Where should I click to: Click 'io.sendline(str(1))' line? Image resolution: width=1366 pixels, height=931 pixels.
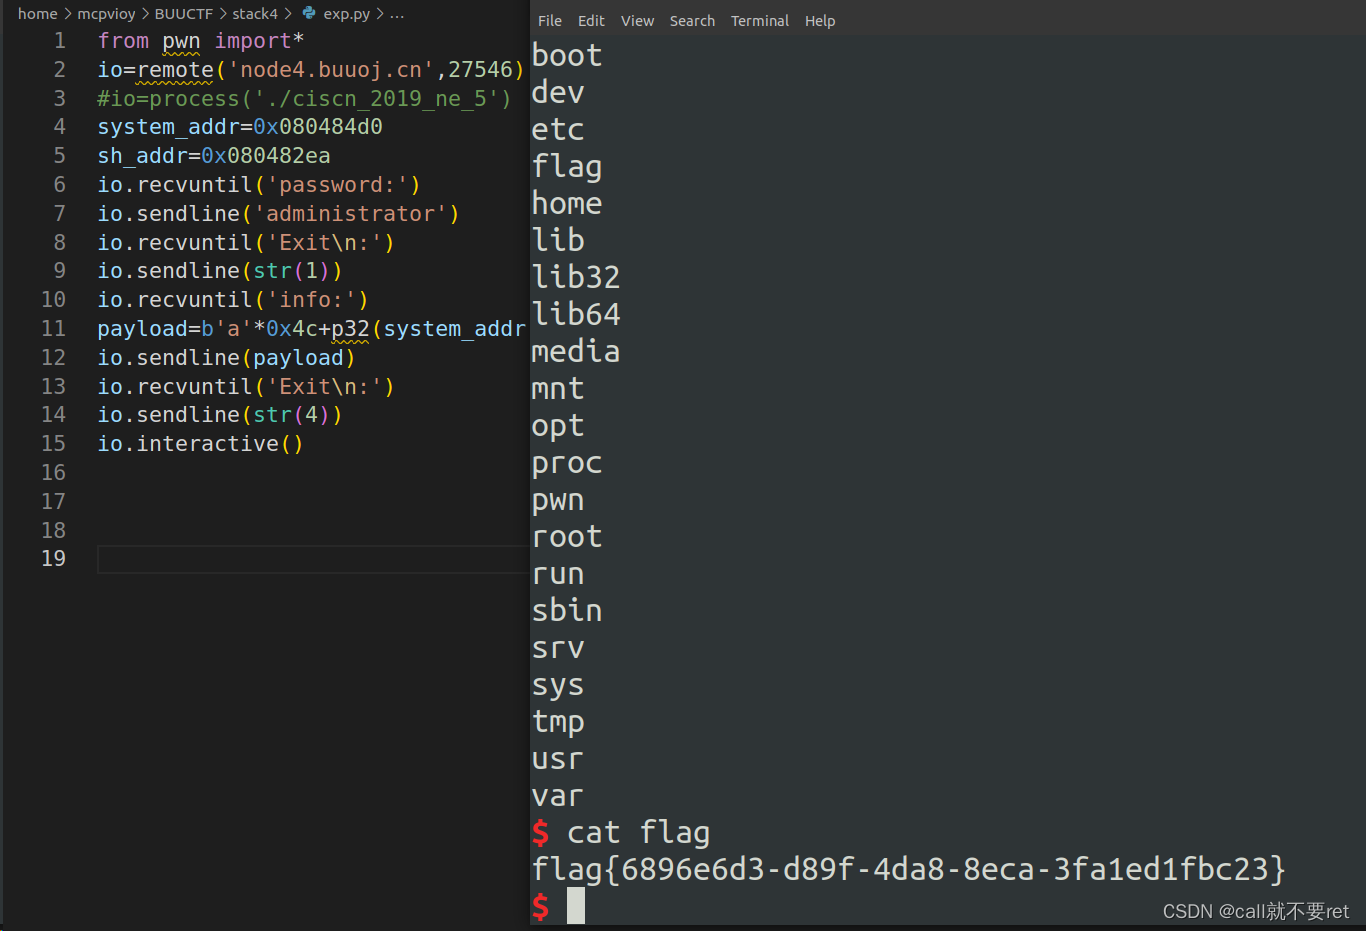click(x=220, y=271)
